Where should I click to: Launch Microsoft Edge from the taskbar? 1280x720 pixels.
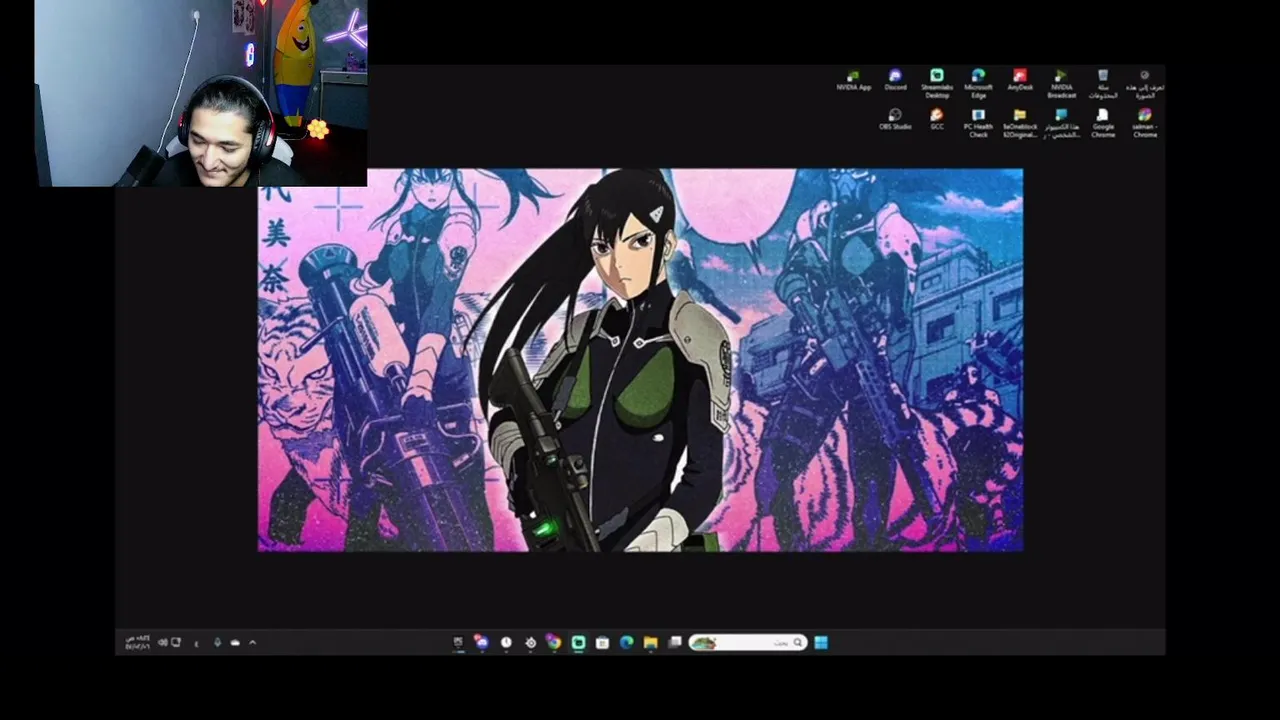[626, 642]
